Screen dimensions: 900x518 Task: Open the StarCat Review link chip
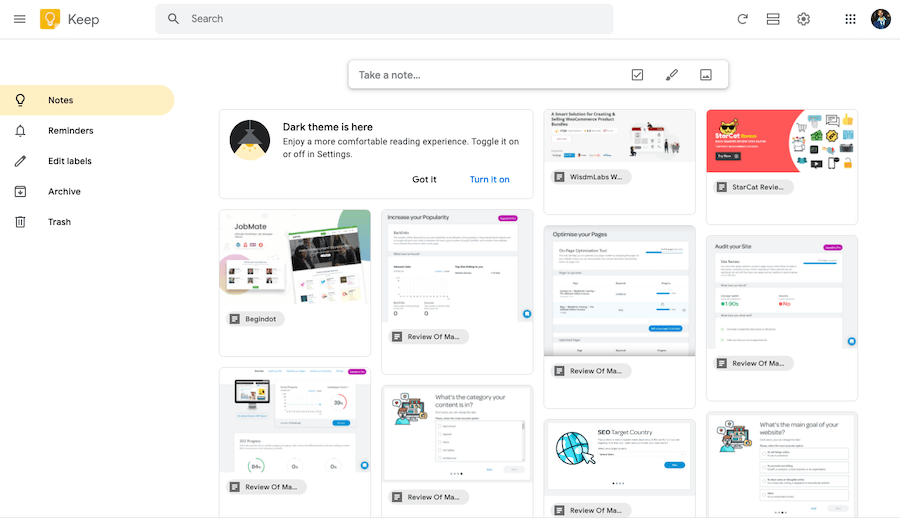[754, 187]
